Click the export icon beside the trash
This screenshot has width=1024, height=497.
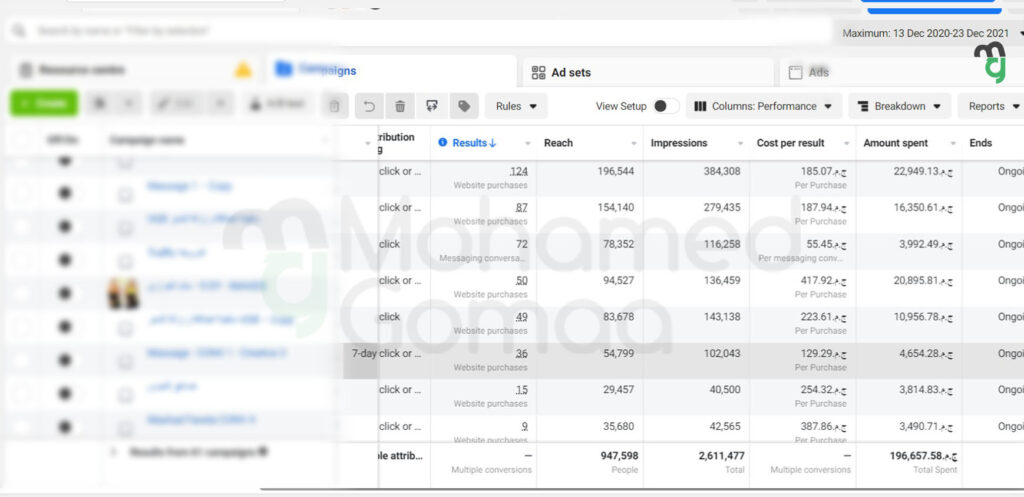click(x=432, y=106)
